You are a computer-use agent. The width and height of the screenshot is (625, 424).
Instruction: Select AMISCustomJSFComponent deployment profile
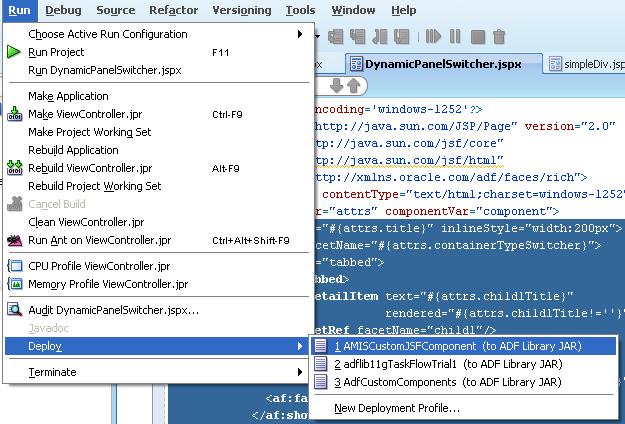462,346
